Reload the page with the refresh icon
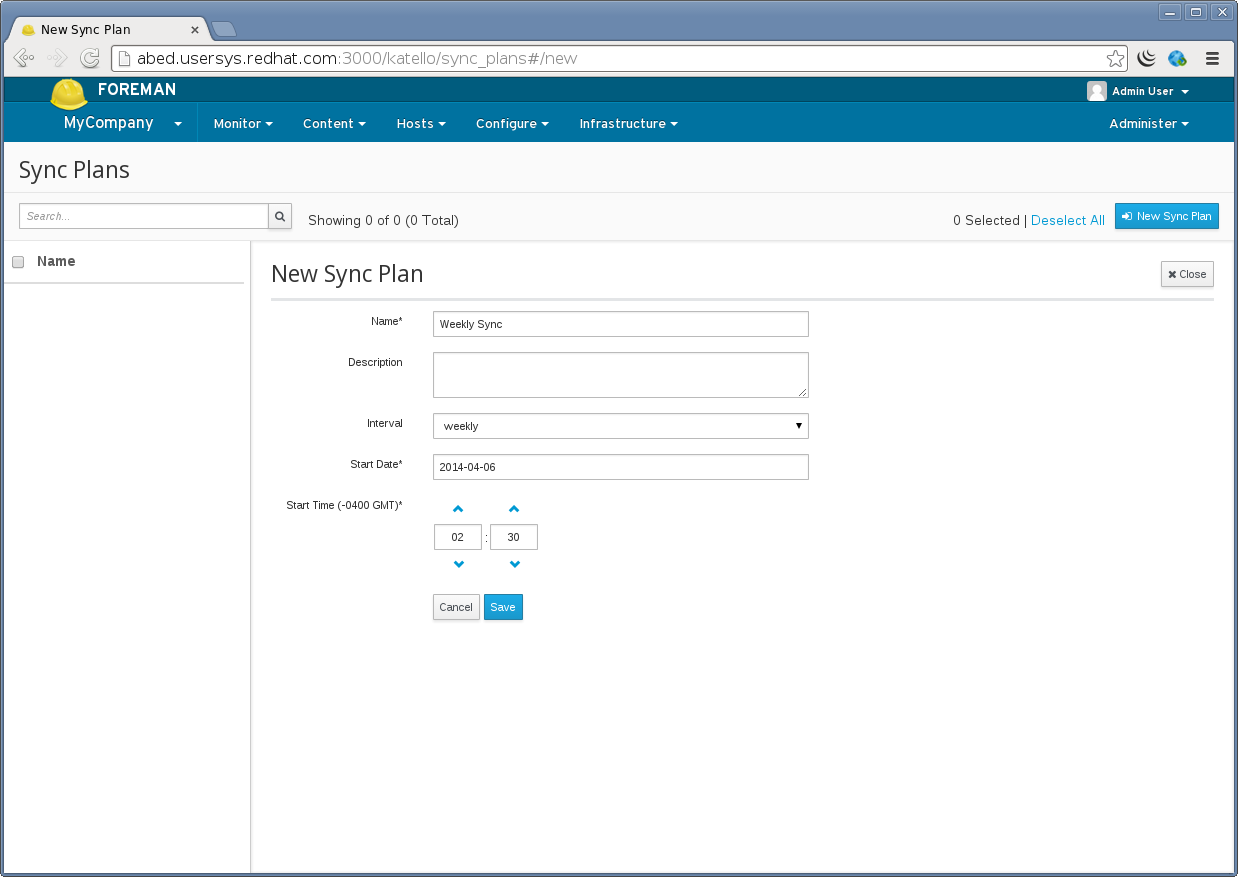Screen dimensions: 1238x877 click(90, 58)
